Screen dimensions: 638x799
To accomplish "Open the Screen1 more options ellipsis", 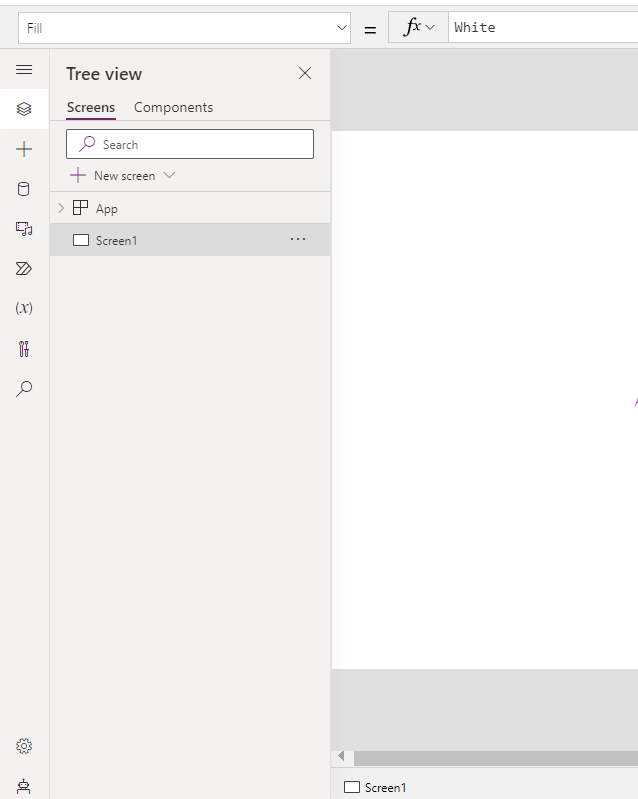I will point(298,239).
